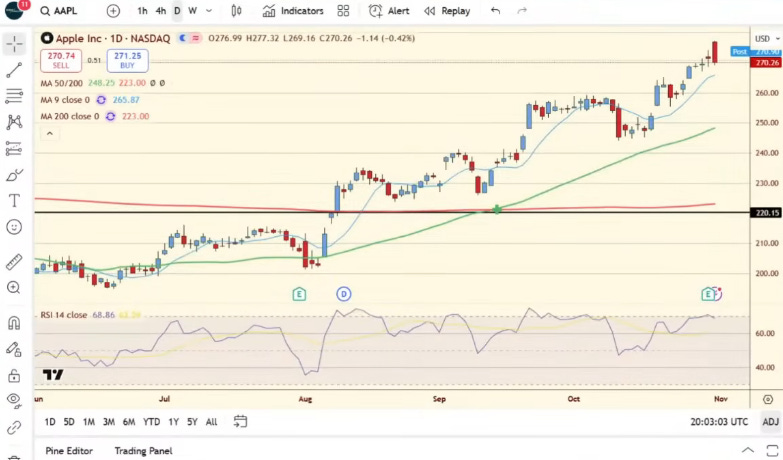Undo the last chart action
Viewport: 783px width, 460px height.
(495, 11)
